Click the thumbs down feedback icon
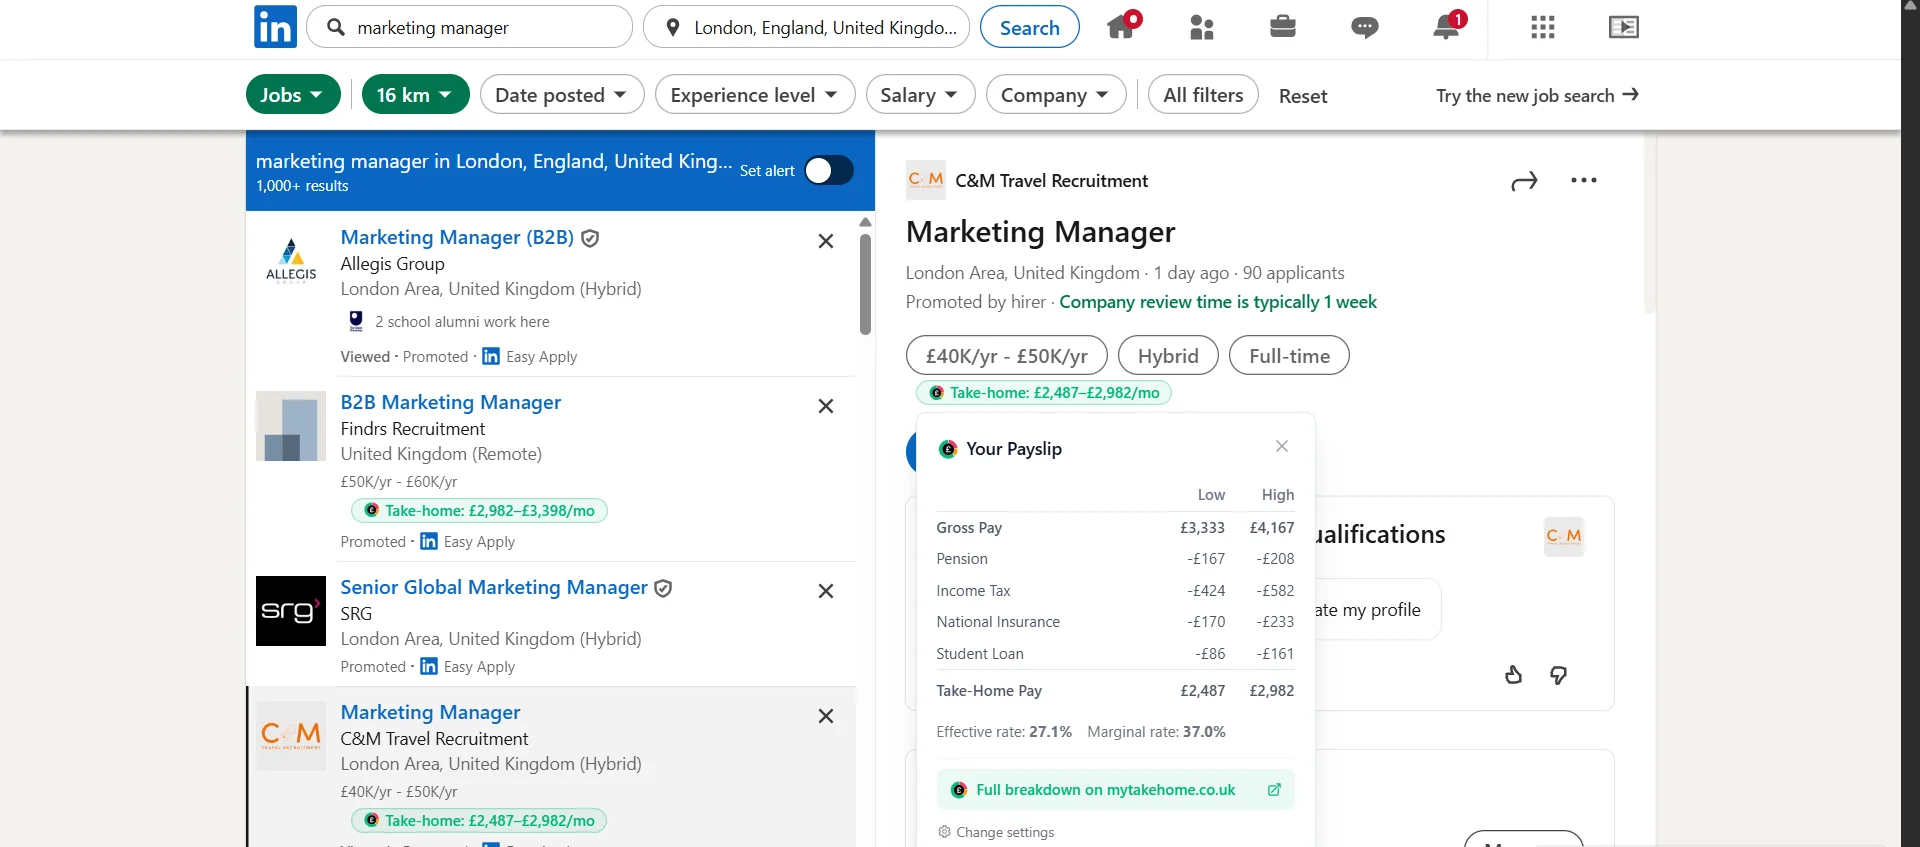This screenshot has width=1920, height=847. pos(1559,675)
